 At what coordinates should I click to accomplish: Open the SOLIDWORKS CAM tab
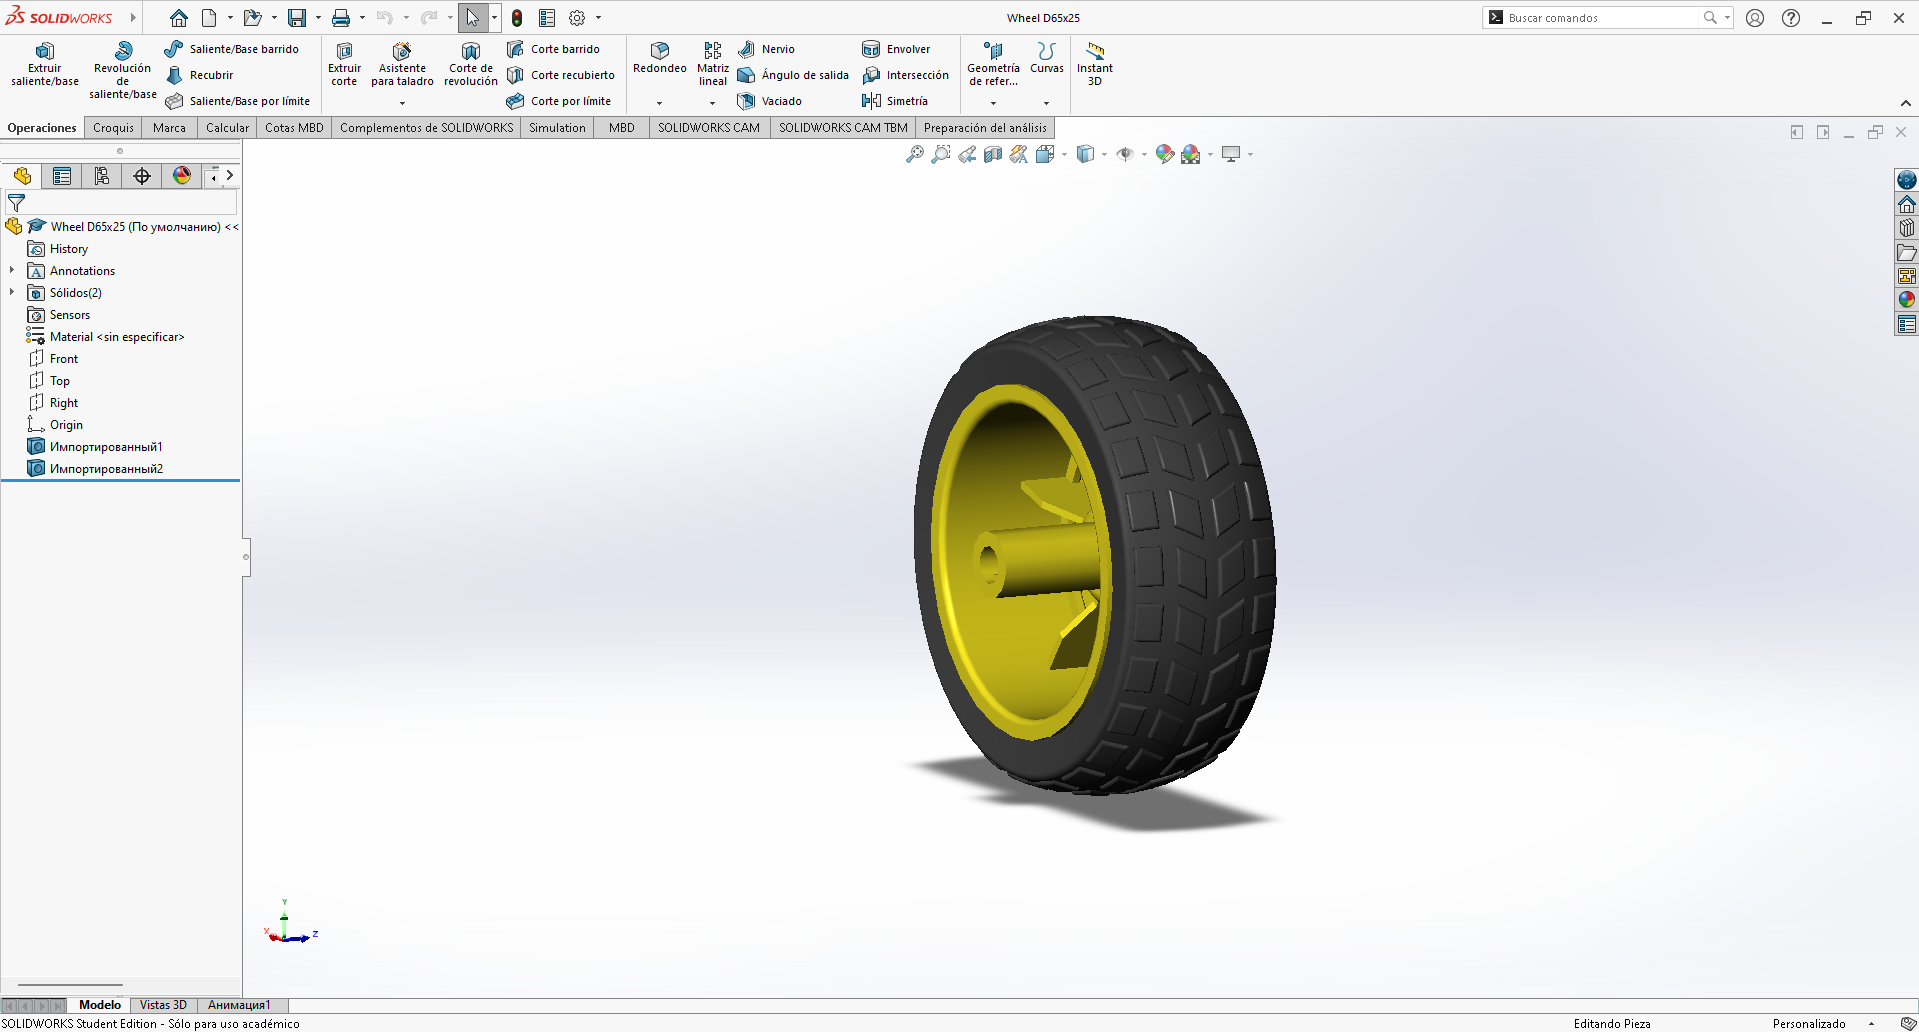coord(709,128)
